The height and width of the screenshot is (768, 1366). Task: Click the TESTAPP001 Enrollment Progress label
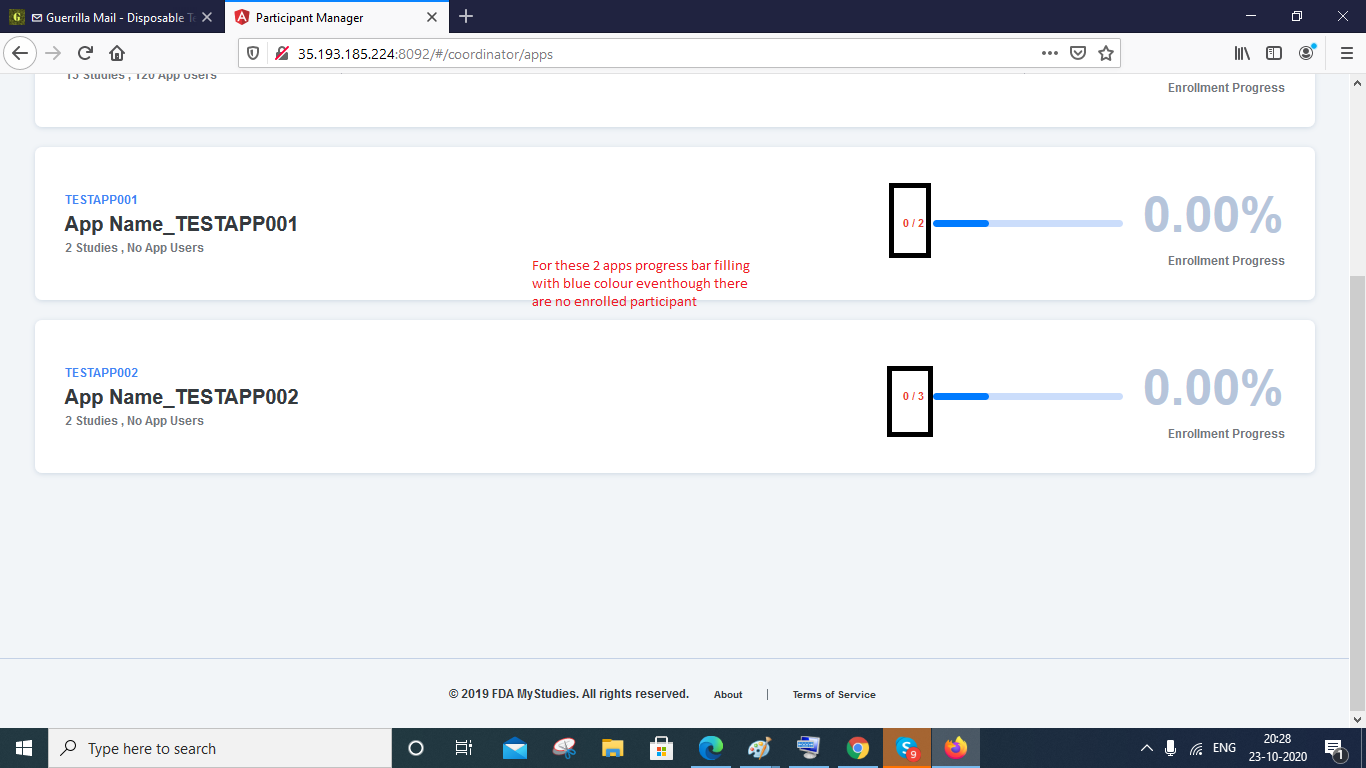click(x=1226, y=261)
